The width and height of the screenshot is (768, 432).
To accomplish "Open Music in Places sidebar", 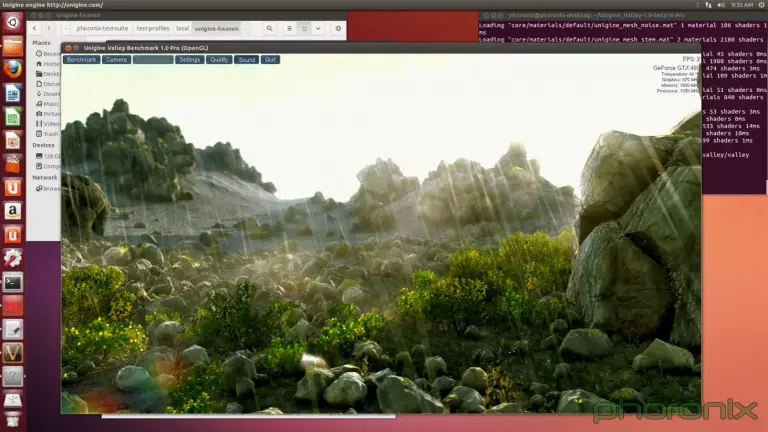I will 48,104.
